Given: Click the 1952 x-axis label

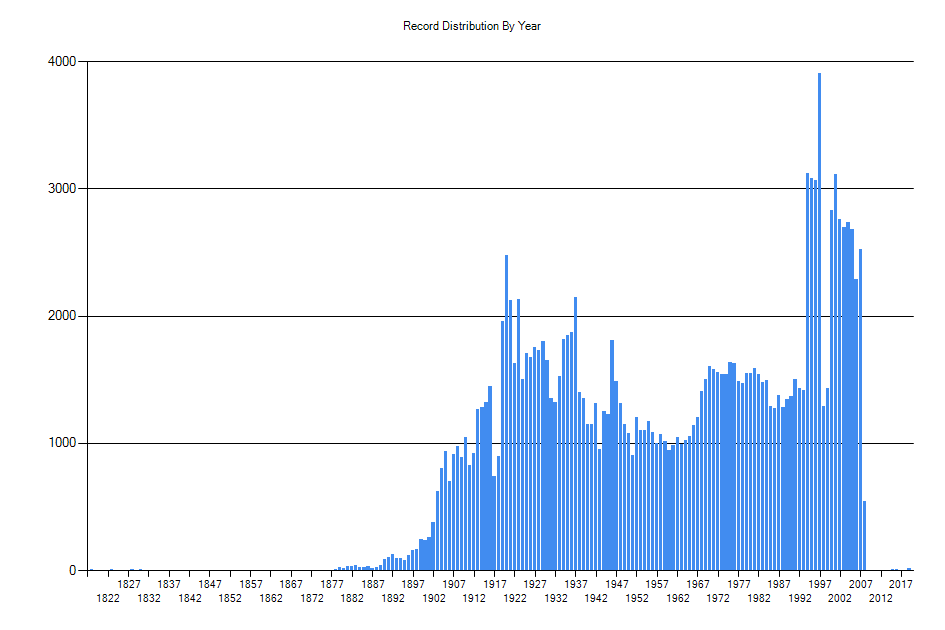Looking at the screenshot, I should [637, 598].
